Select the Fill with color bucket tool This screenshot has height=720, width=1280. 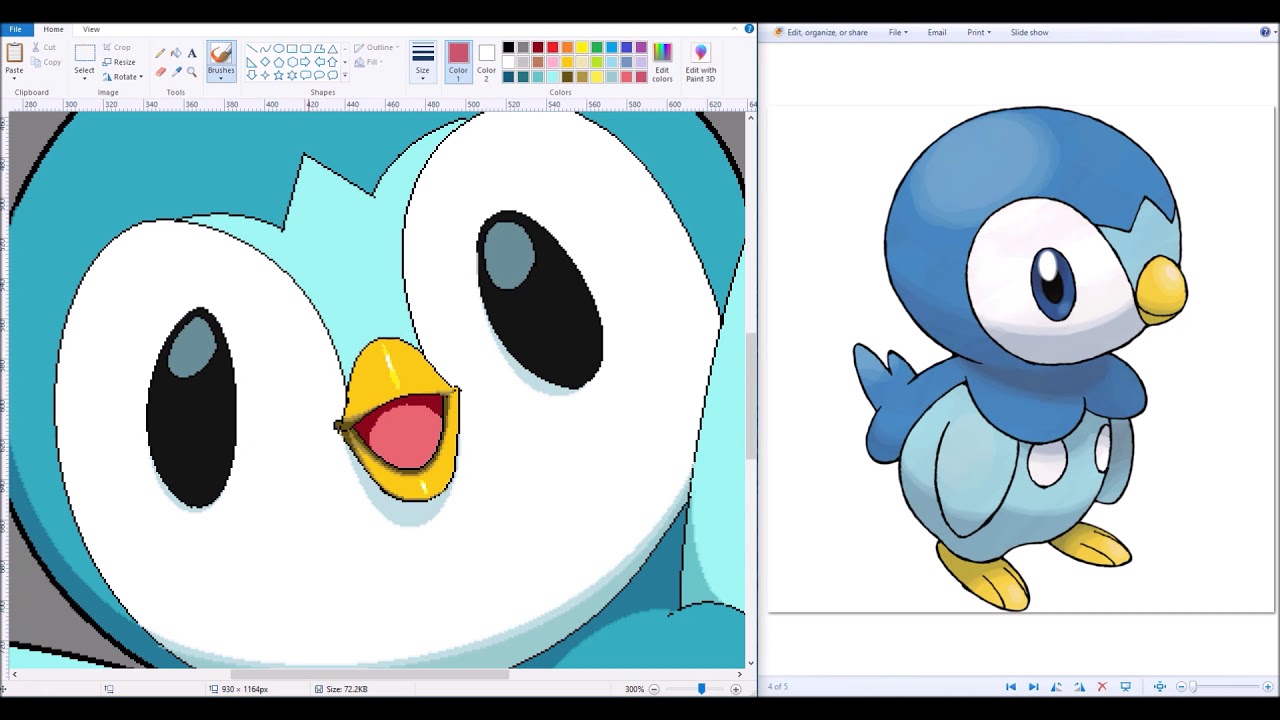click(176, 53)
